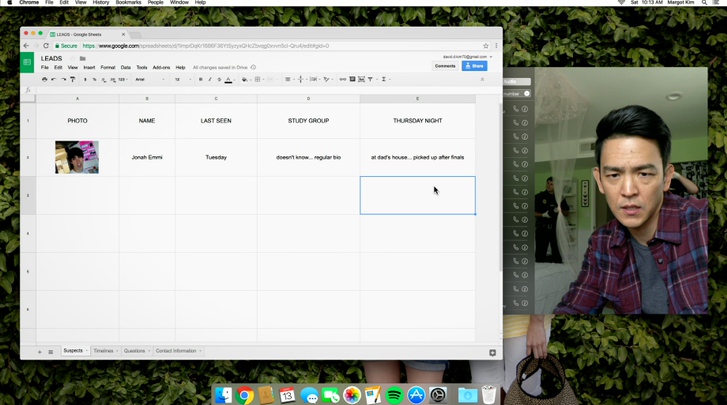Open the Bookmarks menu in macOS menu bar

[x=128, y=3]
